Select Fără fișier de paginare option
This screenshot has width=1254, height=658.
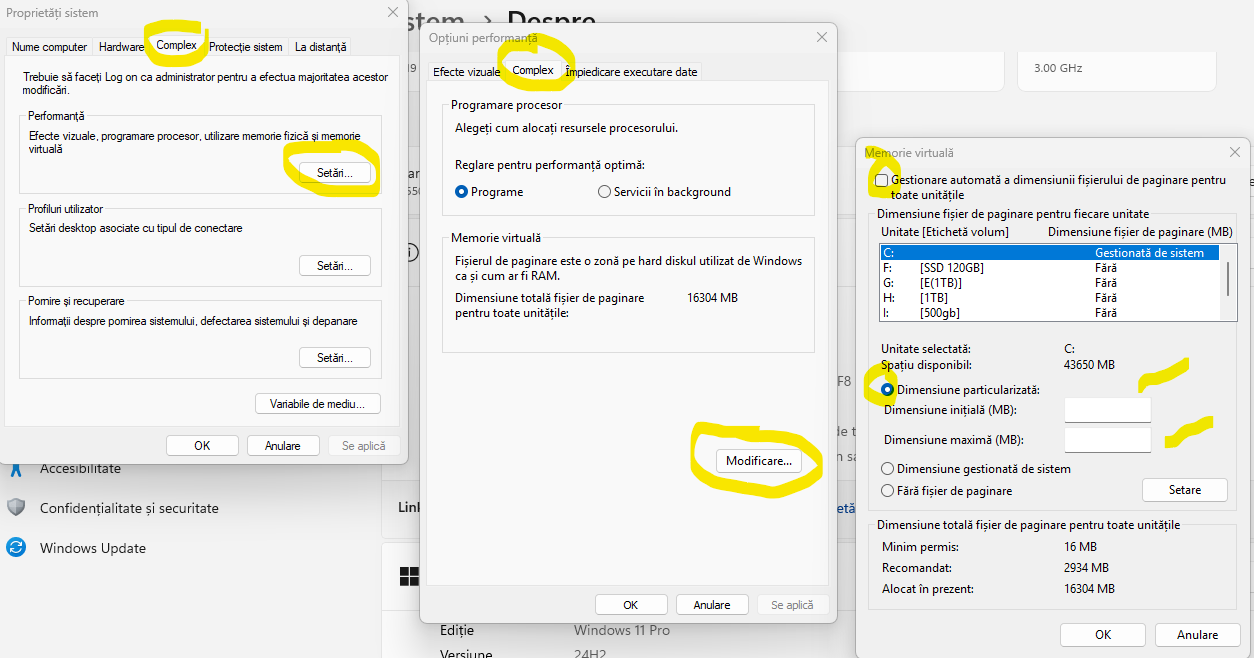887,491
